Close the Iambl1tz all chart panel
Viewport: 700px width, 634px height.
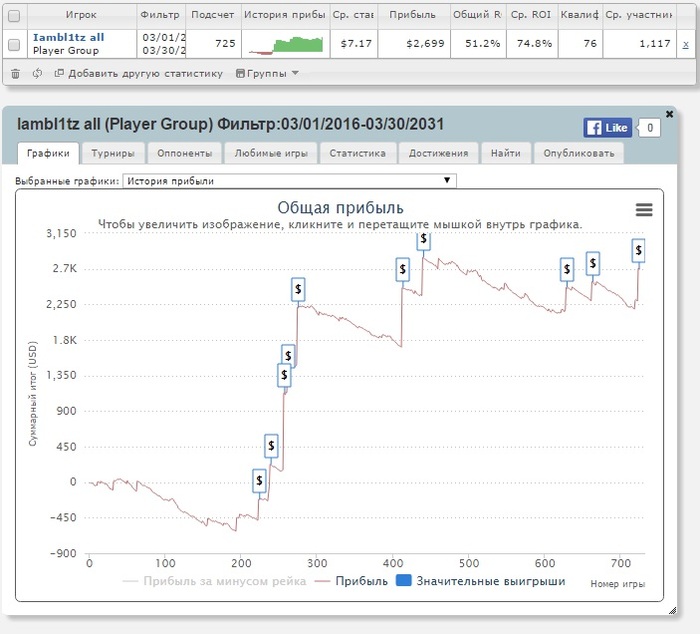[669, 114]
